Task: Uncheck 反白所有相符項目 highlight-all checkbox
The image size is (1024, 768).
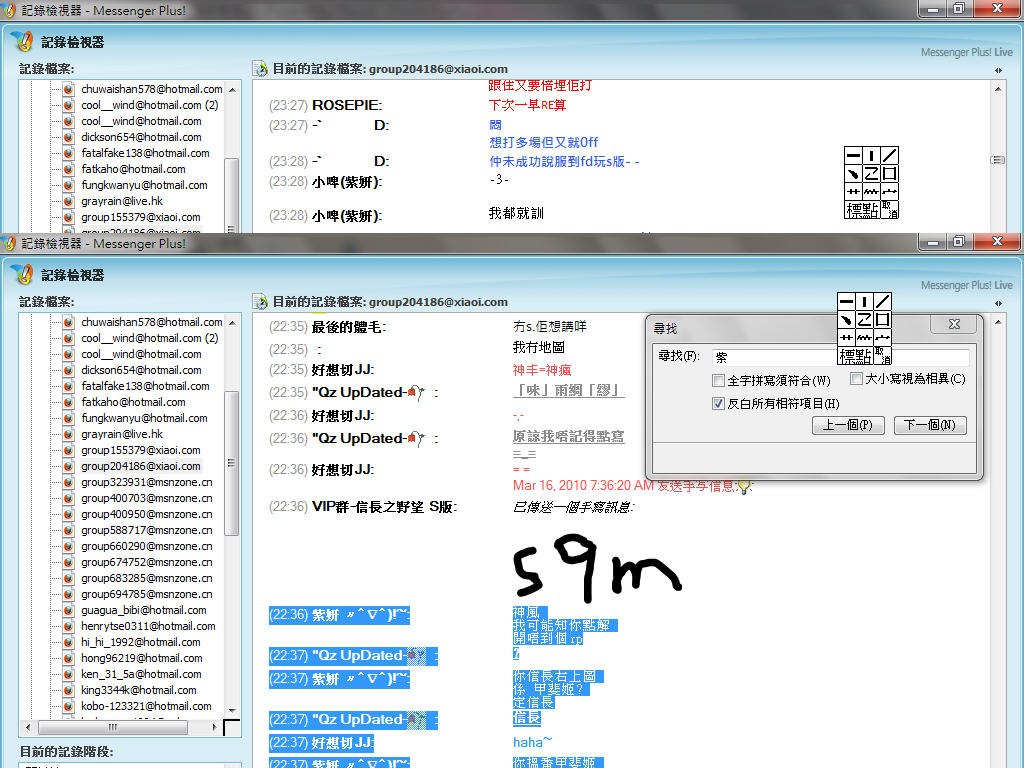Action: pyautogui.click(x=718, y=404)
